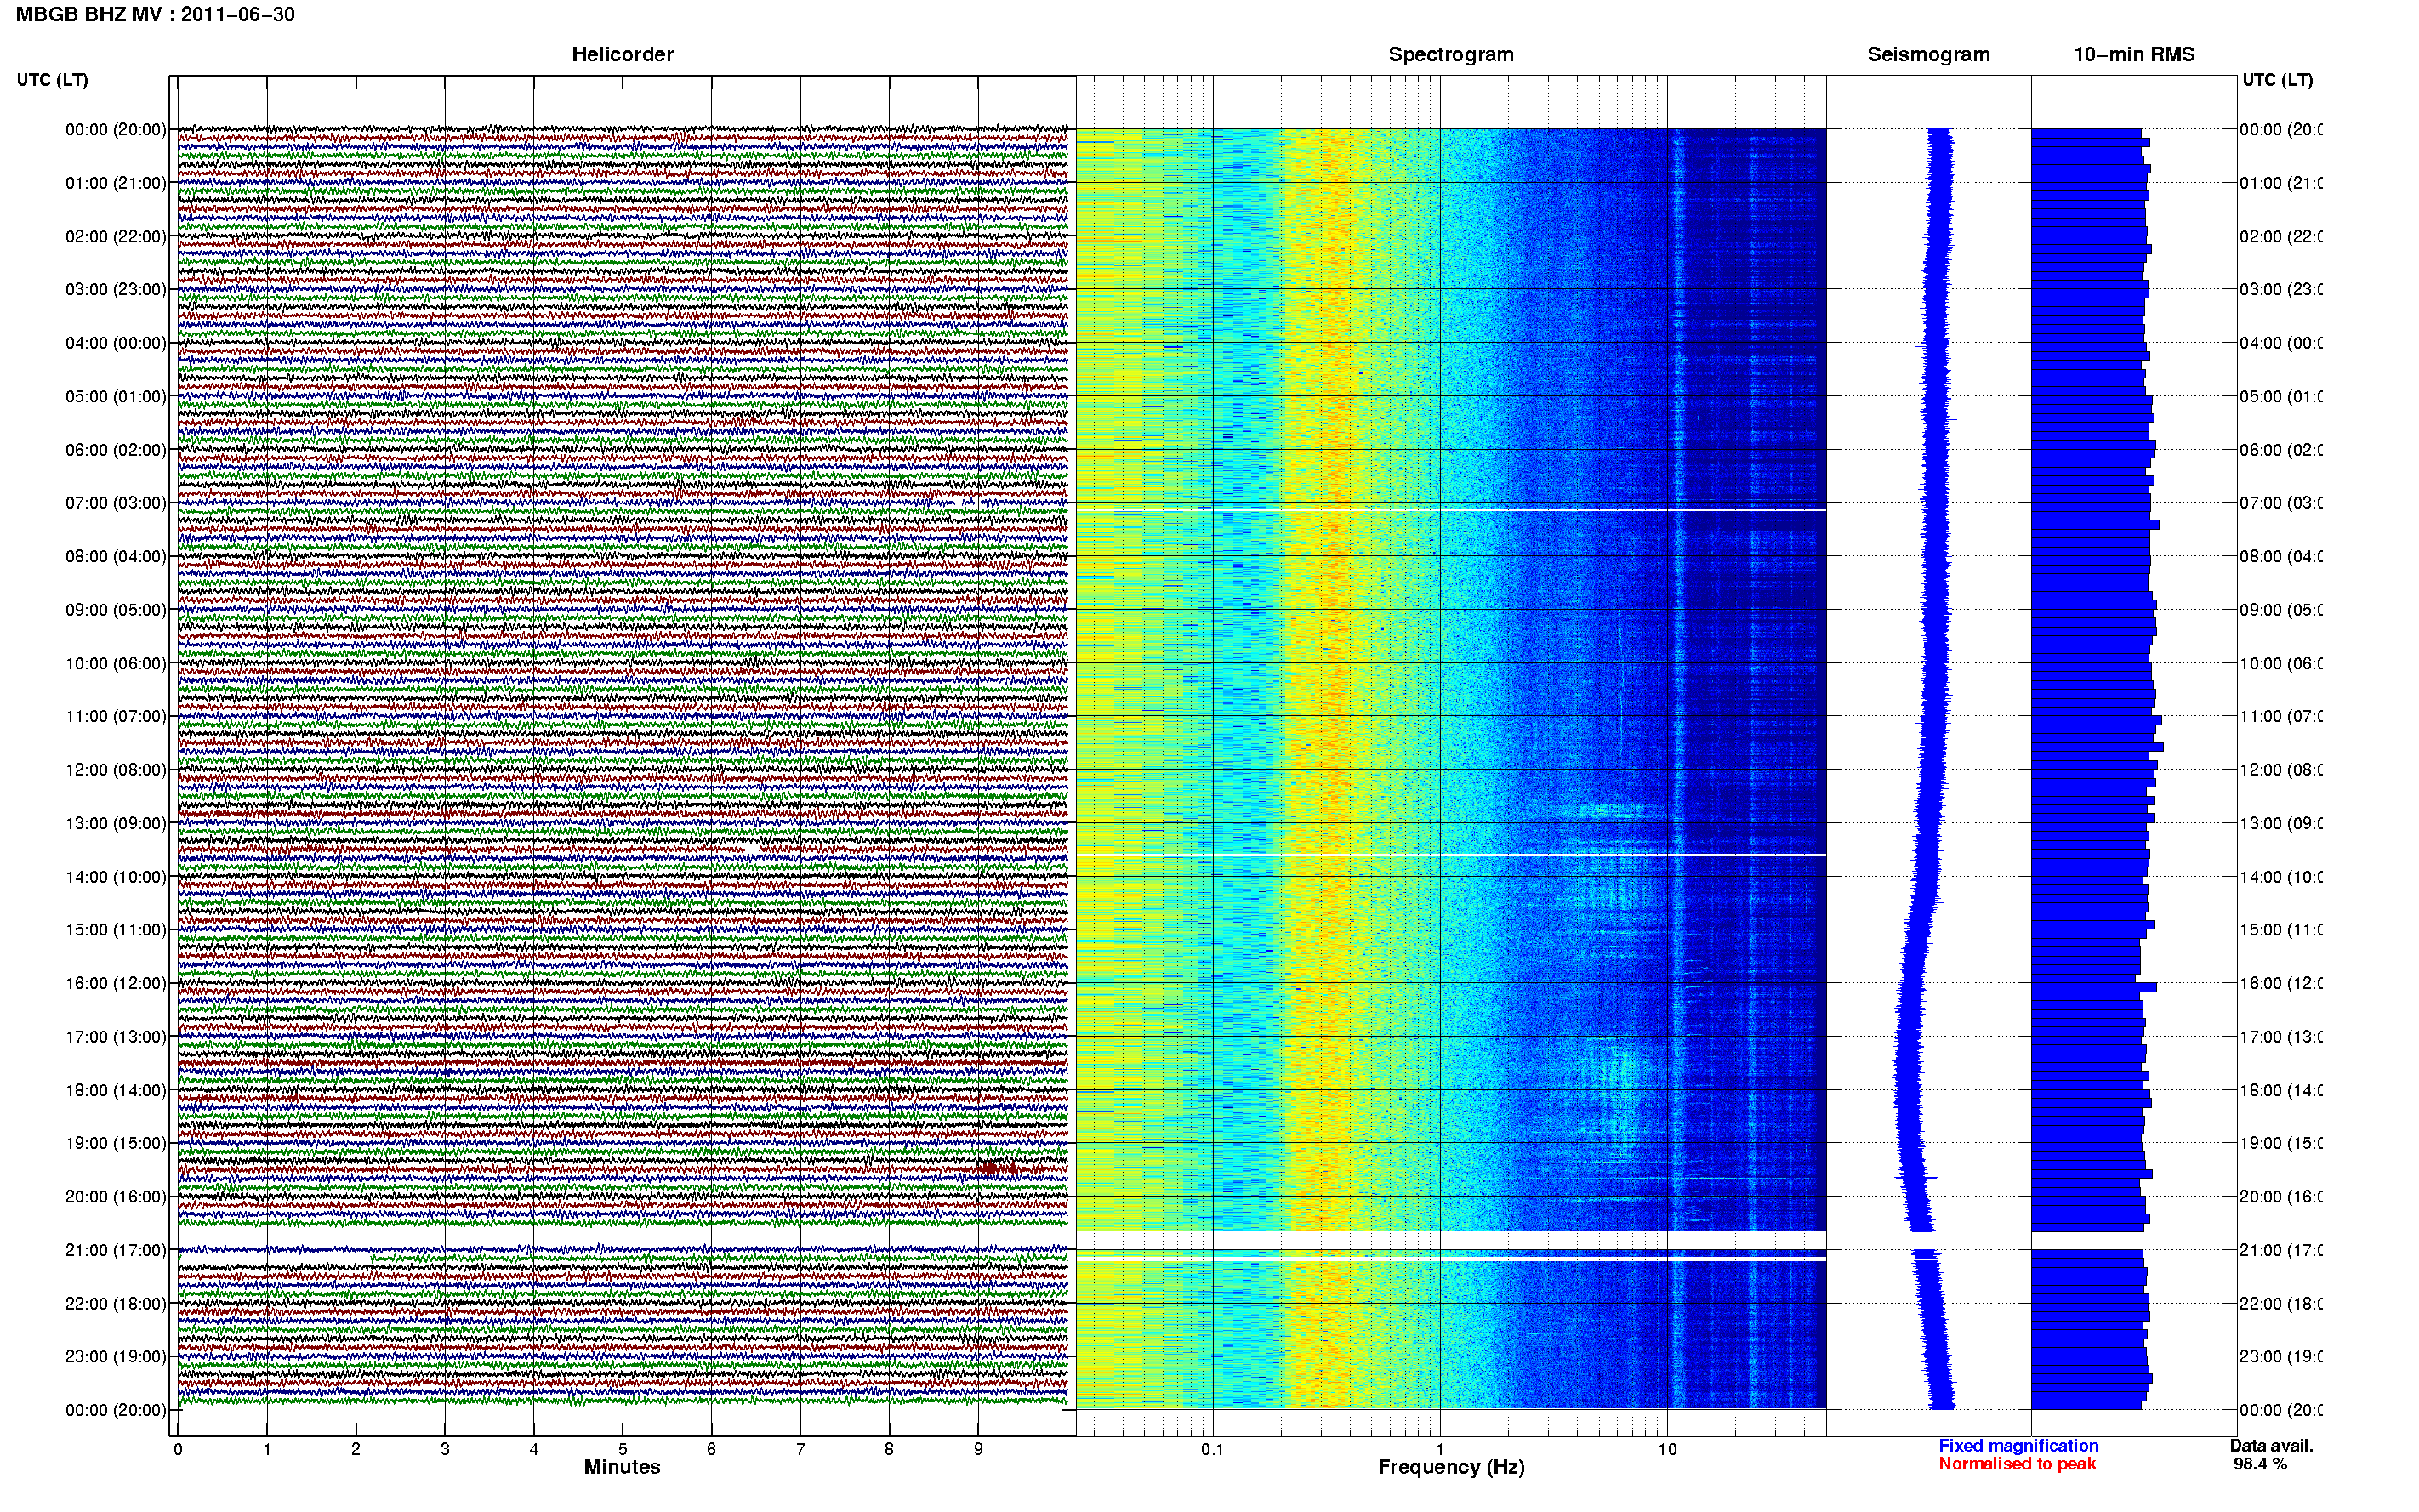Click the "00:00 (20:00)" label at top left
The image size is (2419, 1512).
coord(116,129)
